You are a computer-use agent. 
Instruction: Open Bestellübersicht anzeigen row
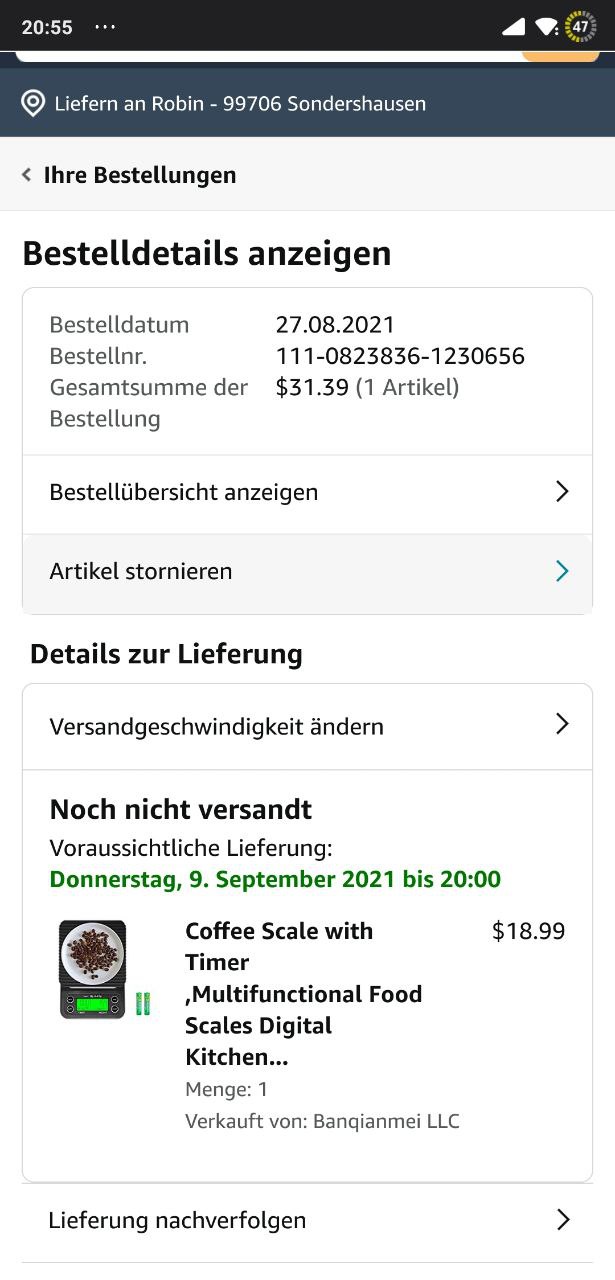[307, 493]
